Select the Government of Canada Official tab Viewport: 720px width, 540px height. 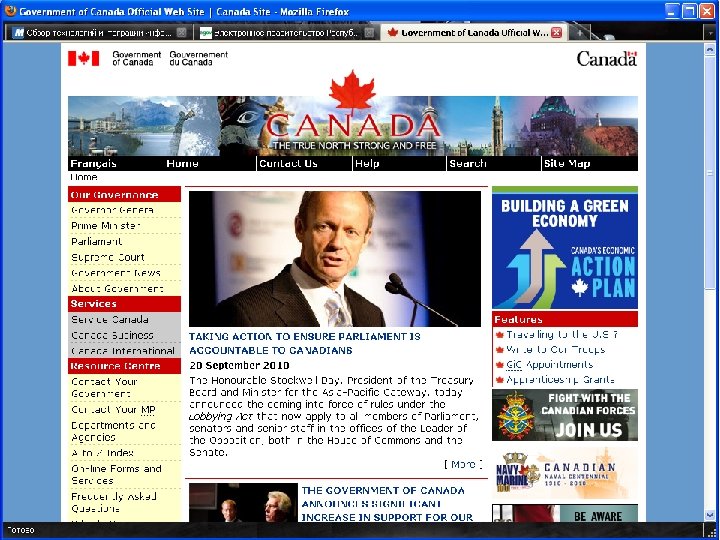(473, 33)
